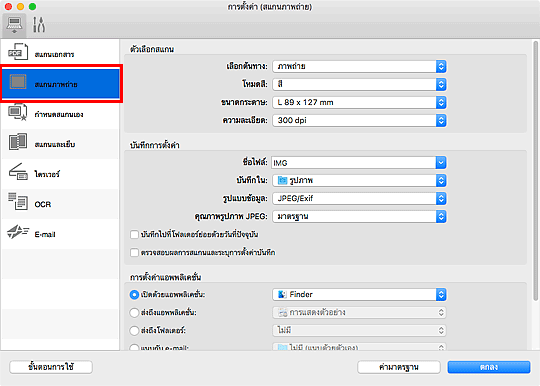Click the ค่ามาตรฐาน defaults button
The image size is (540, 386).
pyautogui.click(x=399, y=367)
